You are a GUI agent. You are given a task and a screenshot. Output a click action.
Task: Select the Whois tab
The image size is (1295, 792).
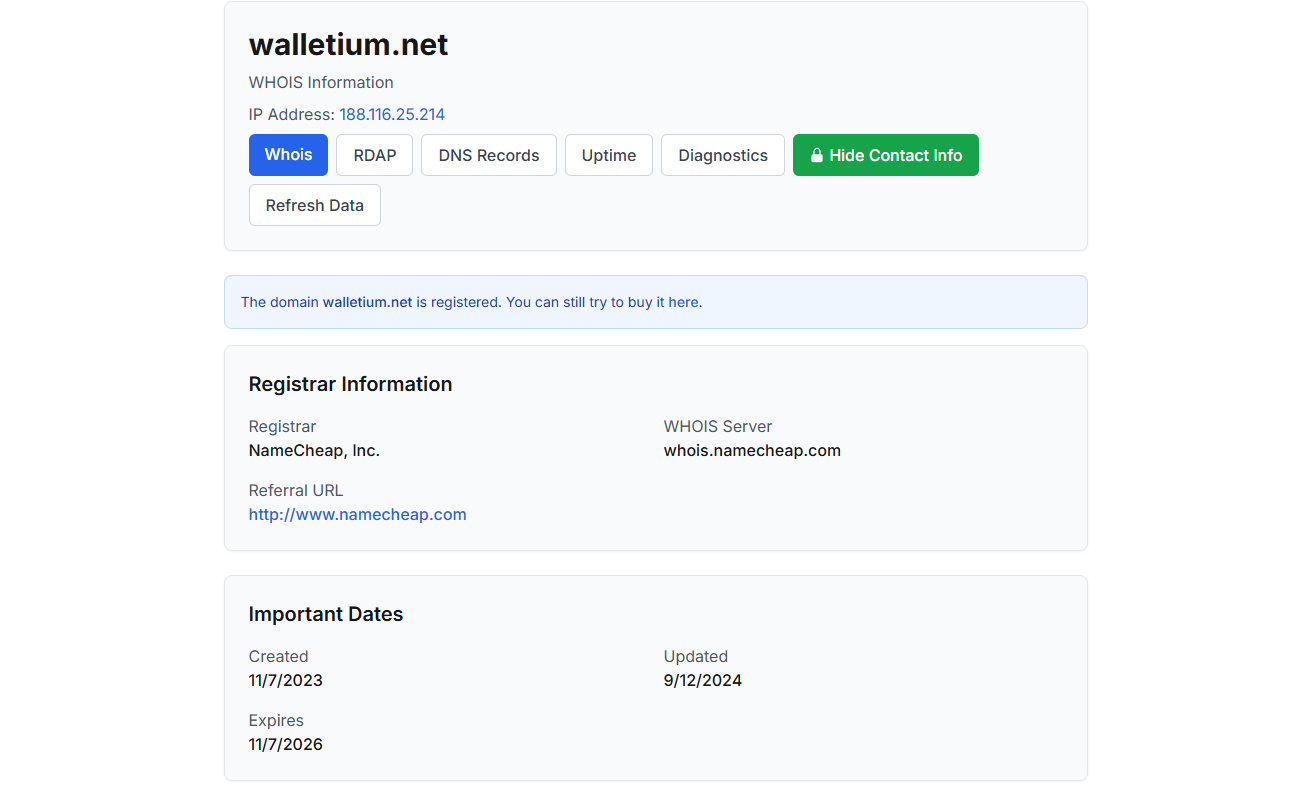(288, 155)
